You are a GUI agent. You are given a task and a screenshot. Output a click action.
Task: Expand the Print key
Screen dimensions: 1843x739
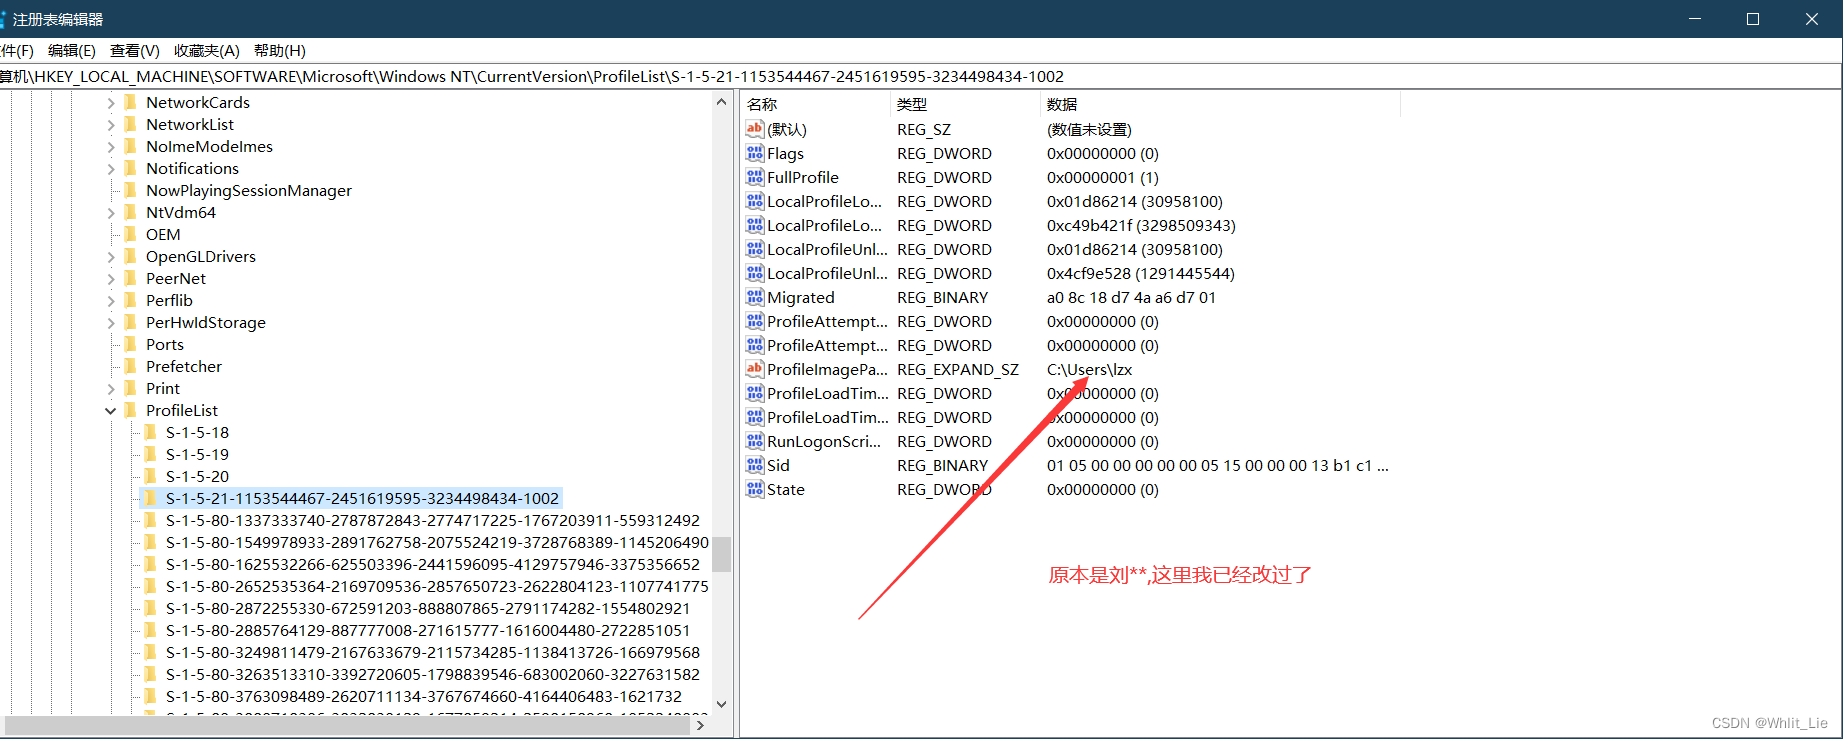tap(111, 389)
